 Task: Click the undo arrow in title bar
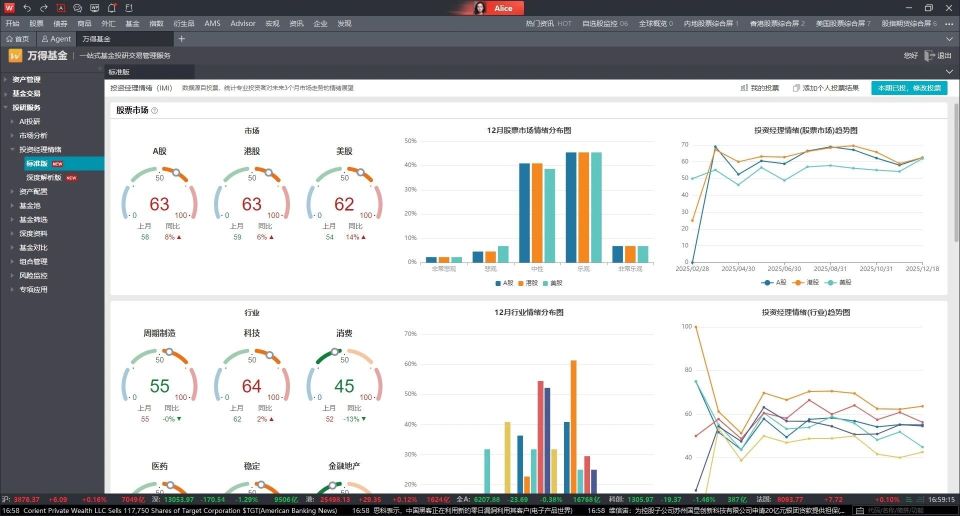[x=27, y=8]
